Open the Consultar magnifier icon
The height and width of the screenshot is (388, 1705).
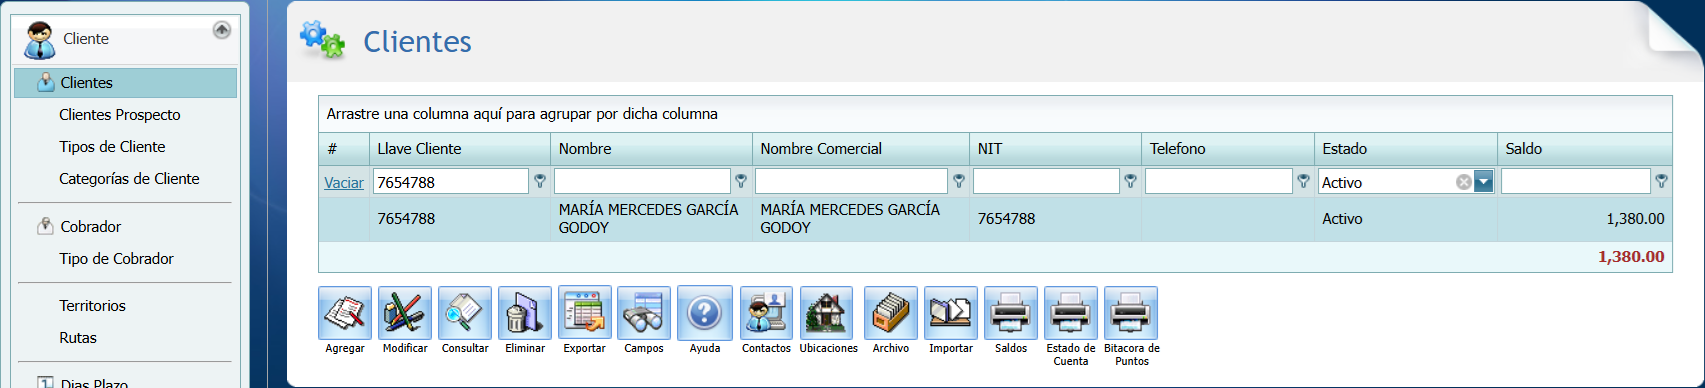tap(465, 313)
